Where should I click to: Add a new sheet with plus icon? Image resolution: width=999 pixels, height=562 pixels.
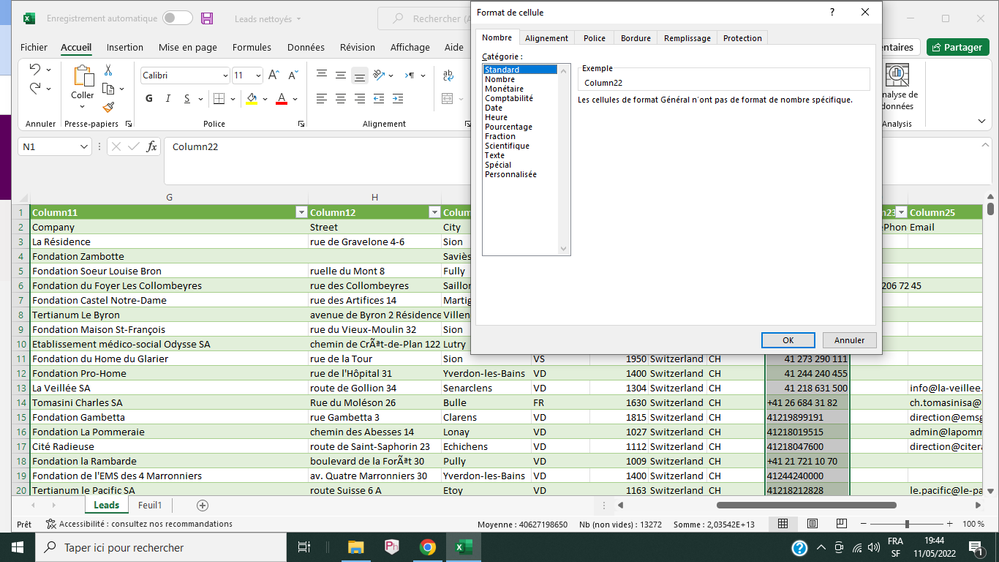pyautogui.click(x=202, y=506)
